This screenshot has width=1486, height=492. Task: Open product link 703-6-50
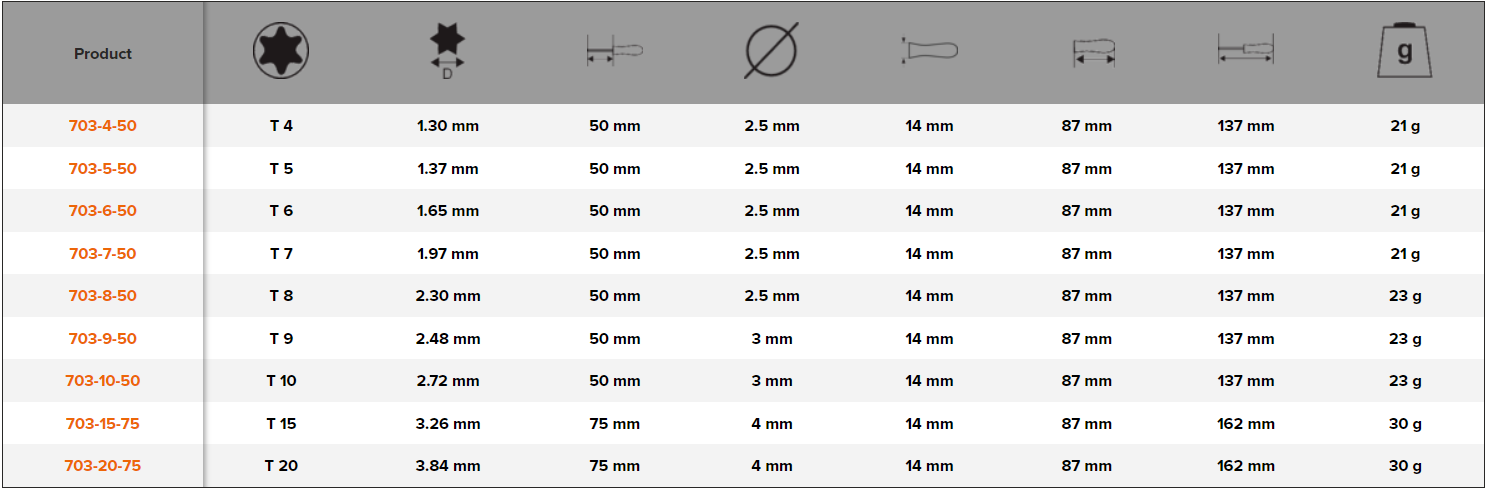103,211
